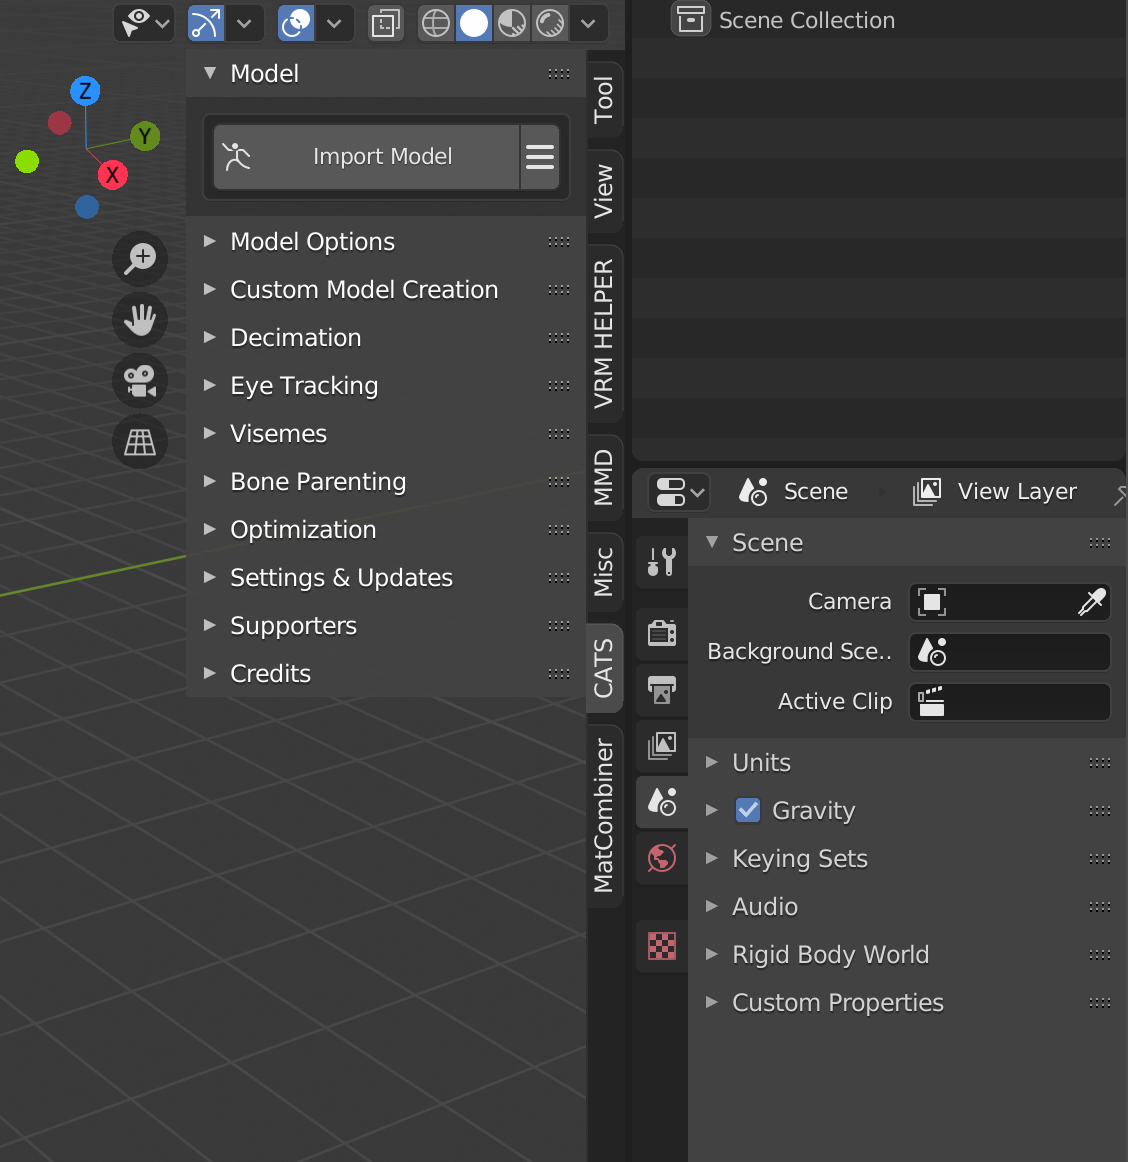1128x1162 pixels.
Task: Toggle perspective/orthographic grid icon
Action: (x=140, y=442)
